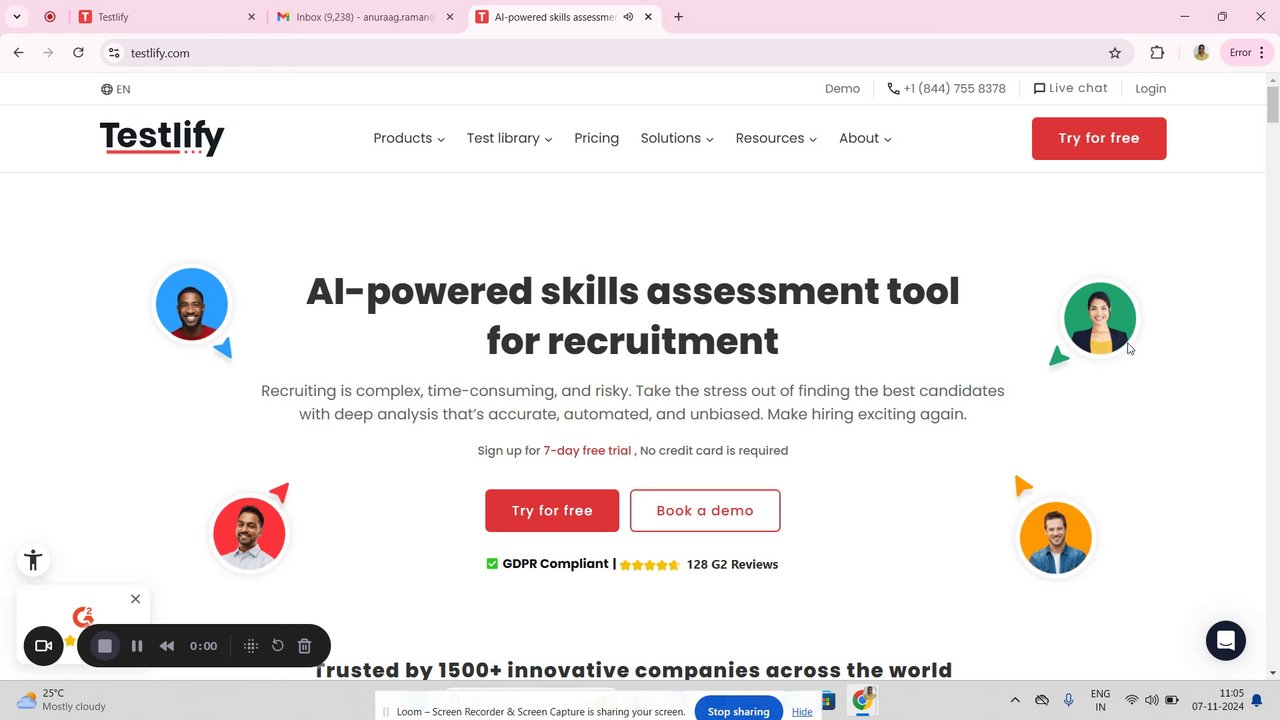The width and height of the screenshot is (1280, 720).
Task: Open the Pricing page
Action: pos(596,138)
